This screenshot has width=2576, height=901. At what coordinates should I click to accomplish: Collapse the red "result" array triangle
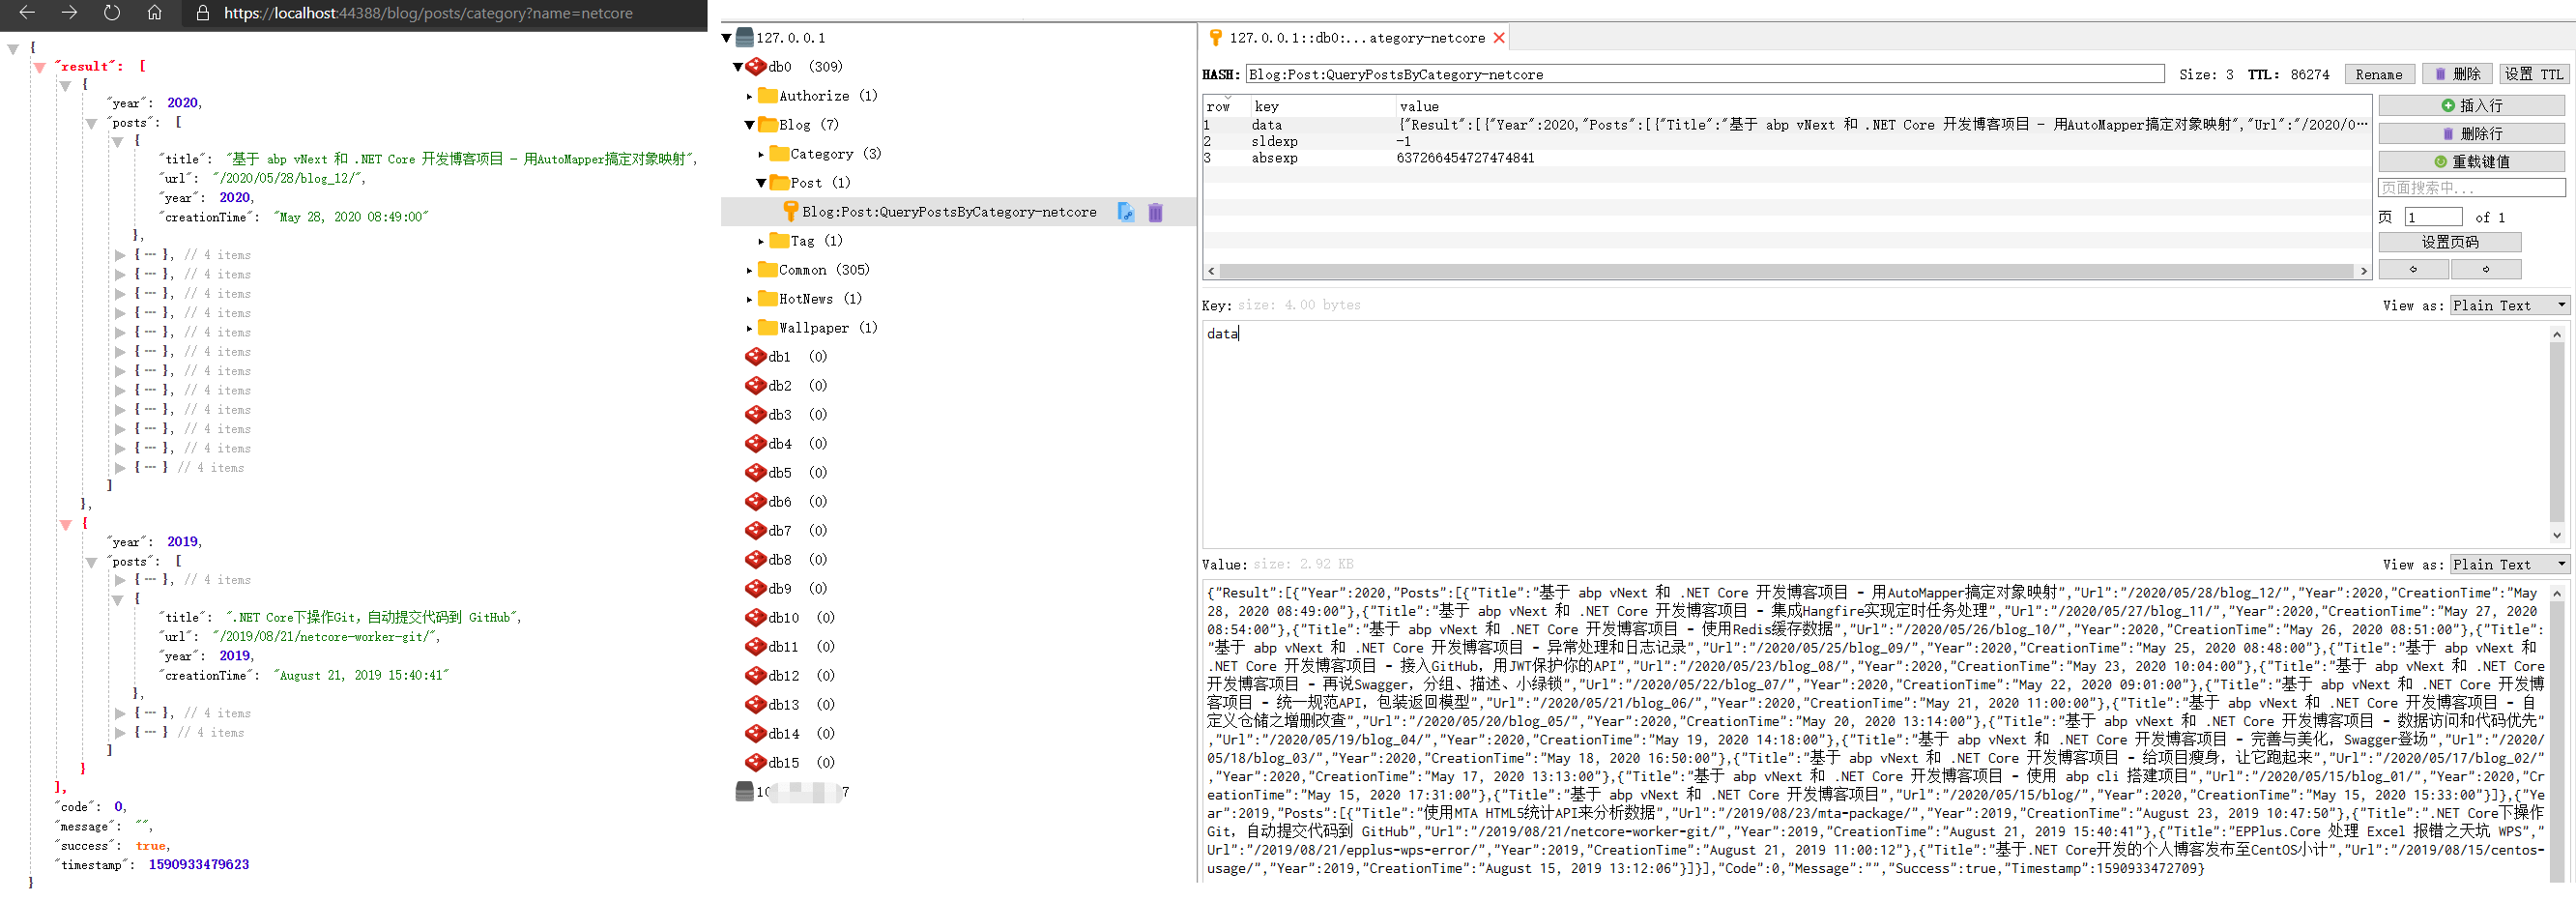pyautogui.click(x=39, y=68)
